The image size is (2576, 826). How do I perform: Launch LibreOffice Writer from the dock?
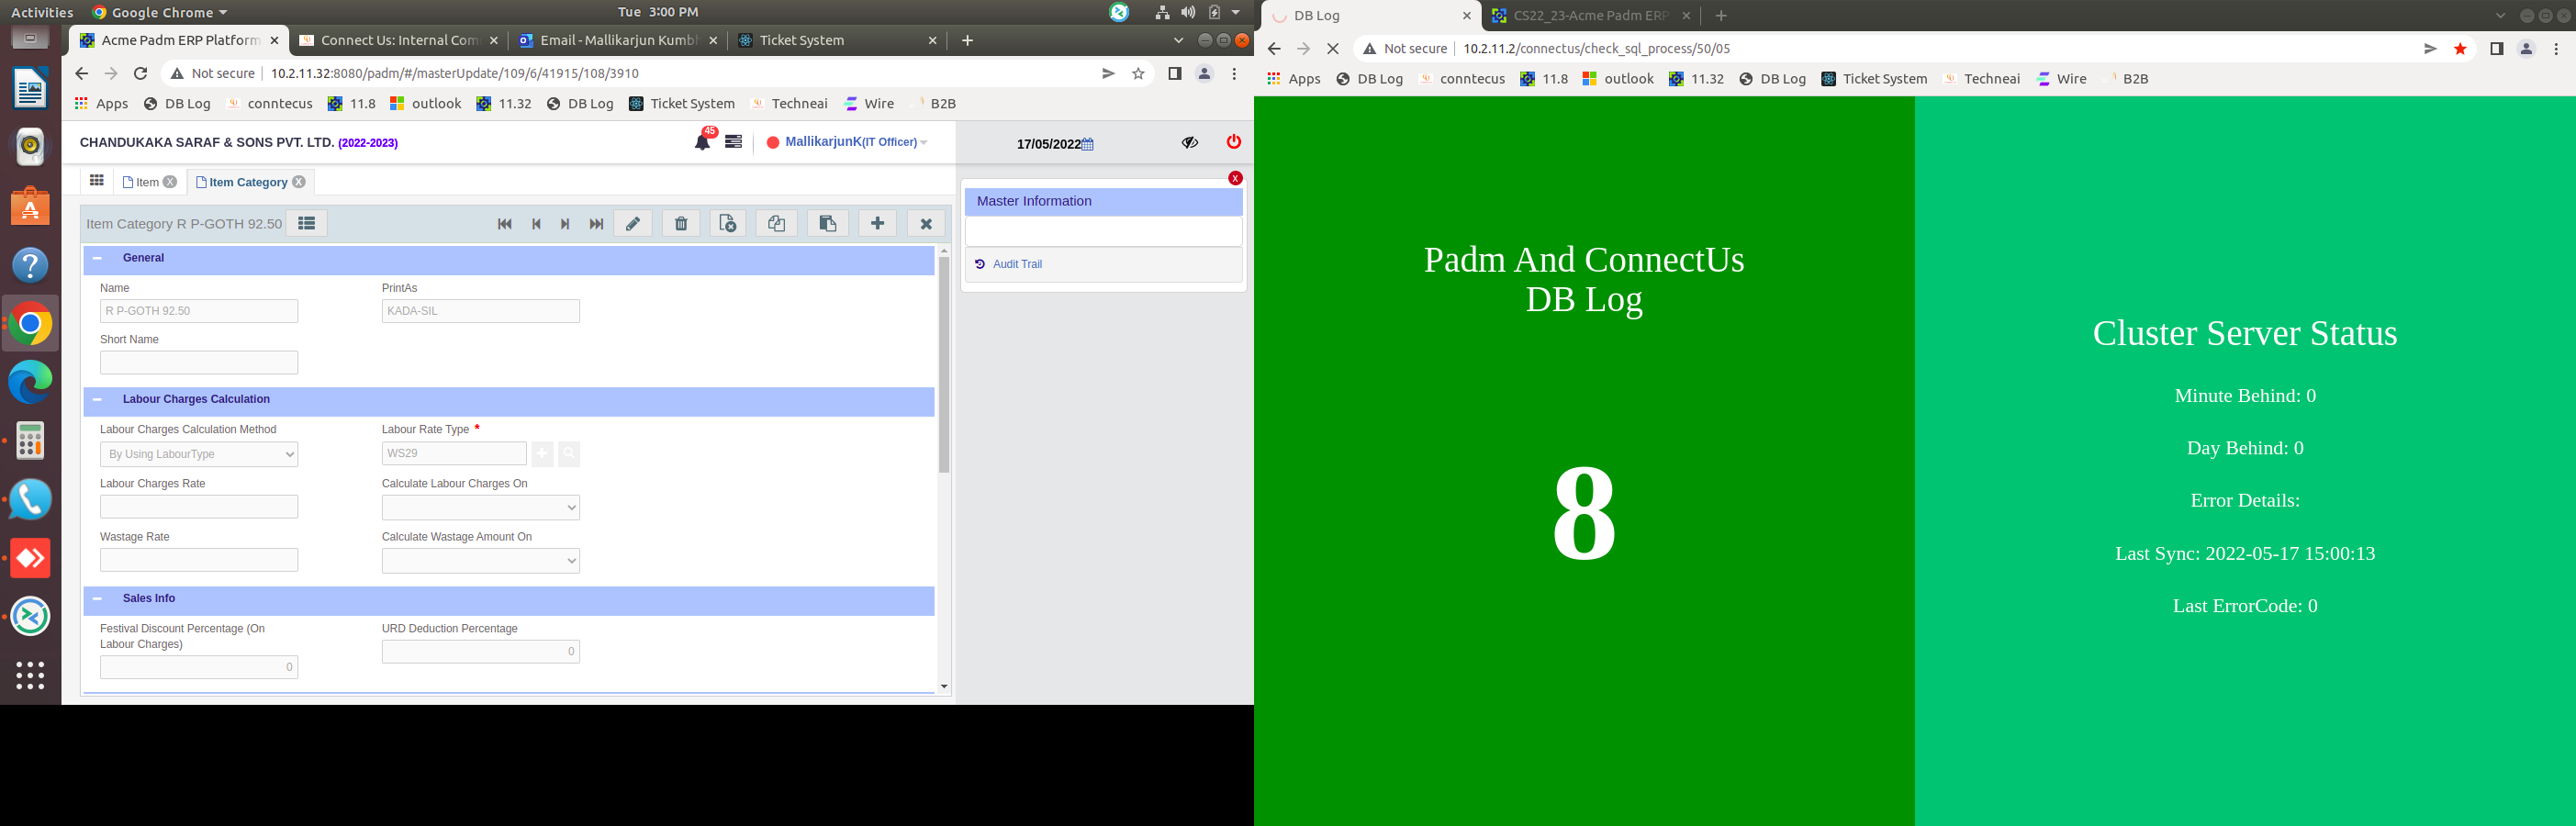(30, 88)
